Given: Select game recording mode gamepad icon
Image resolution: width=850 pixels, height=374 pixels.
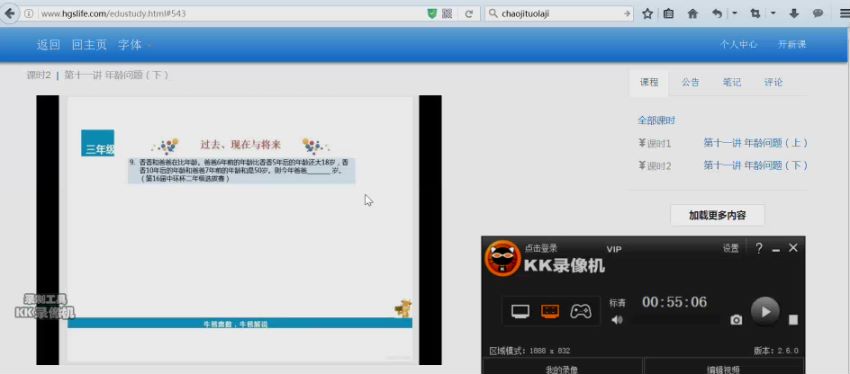Looking at the screenshot, I should [581, 312].
